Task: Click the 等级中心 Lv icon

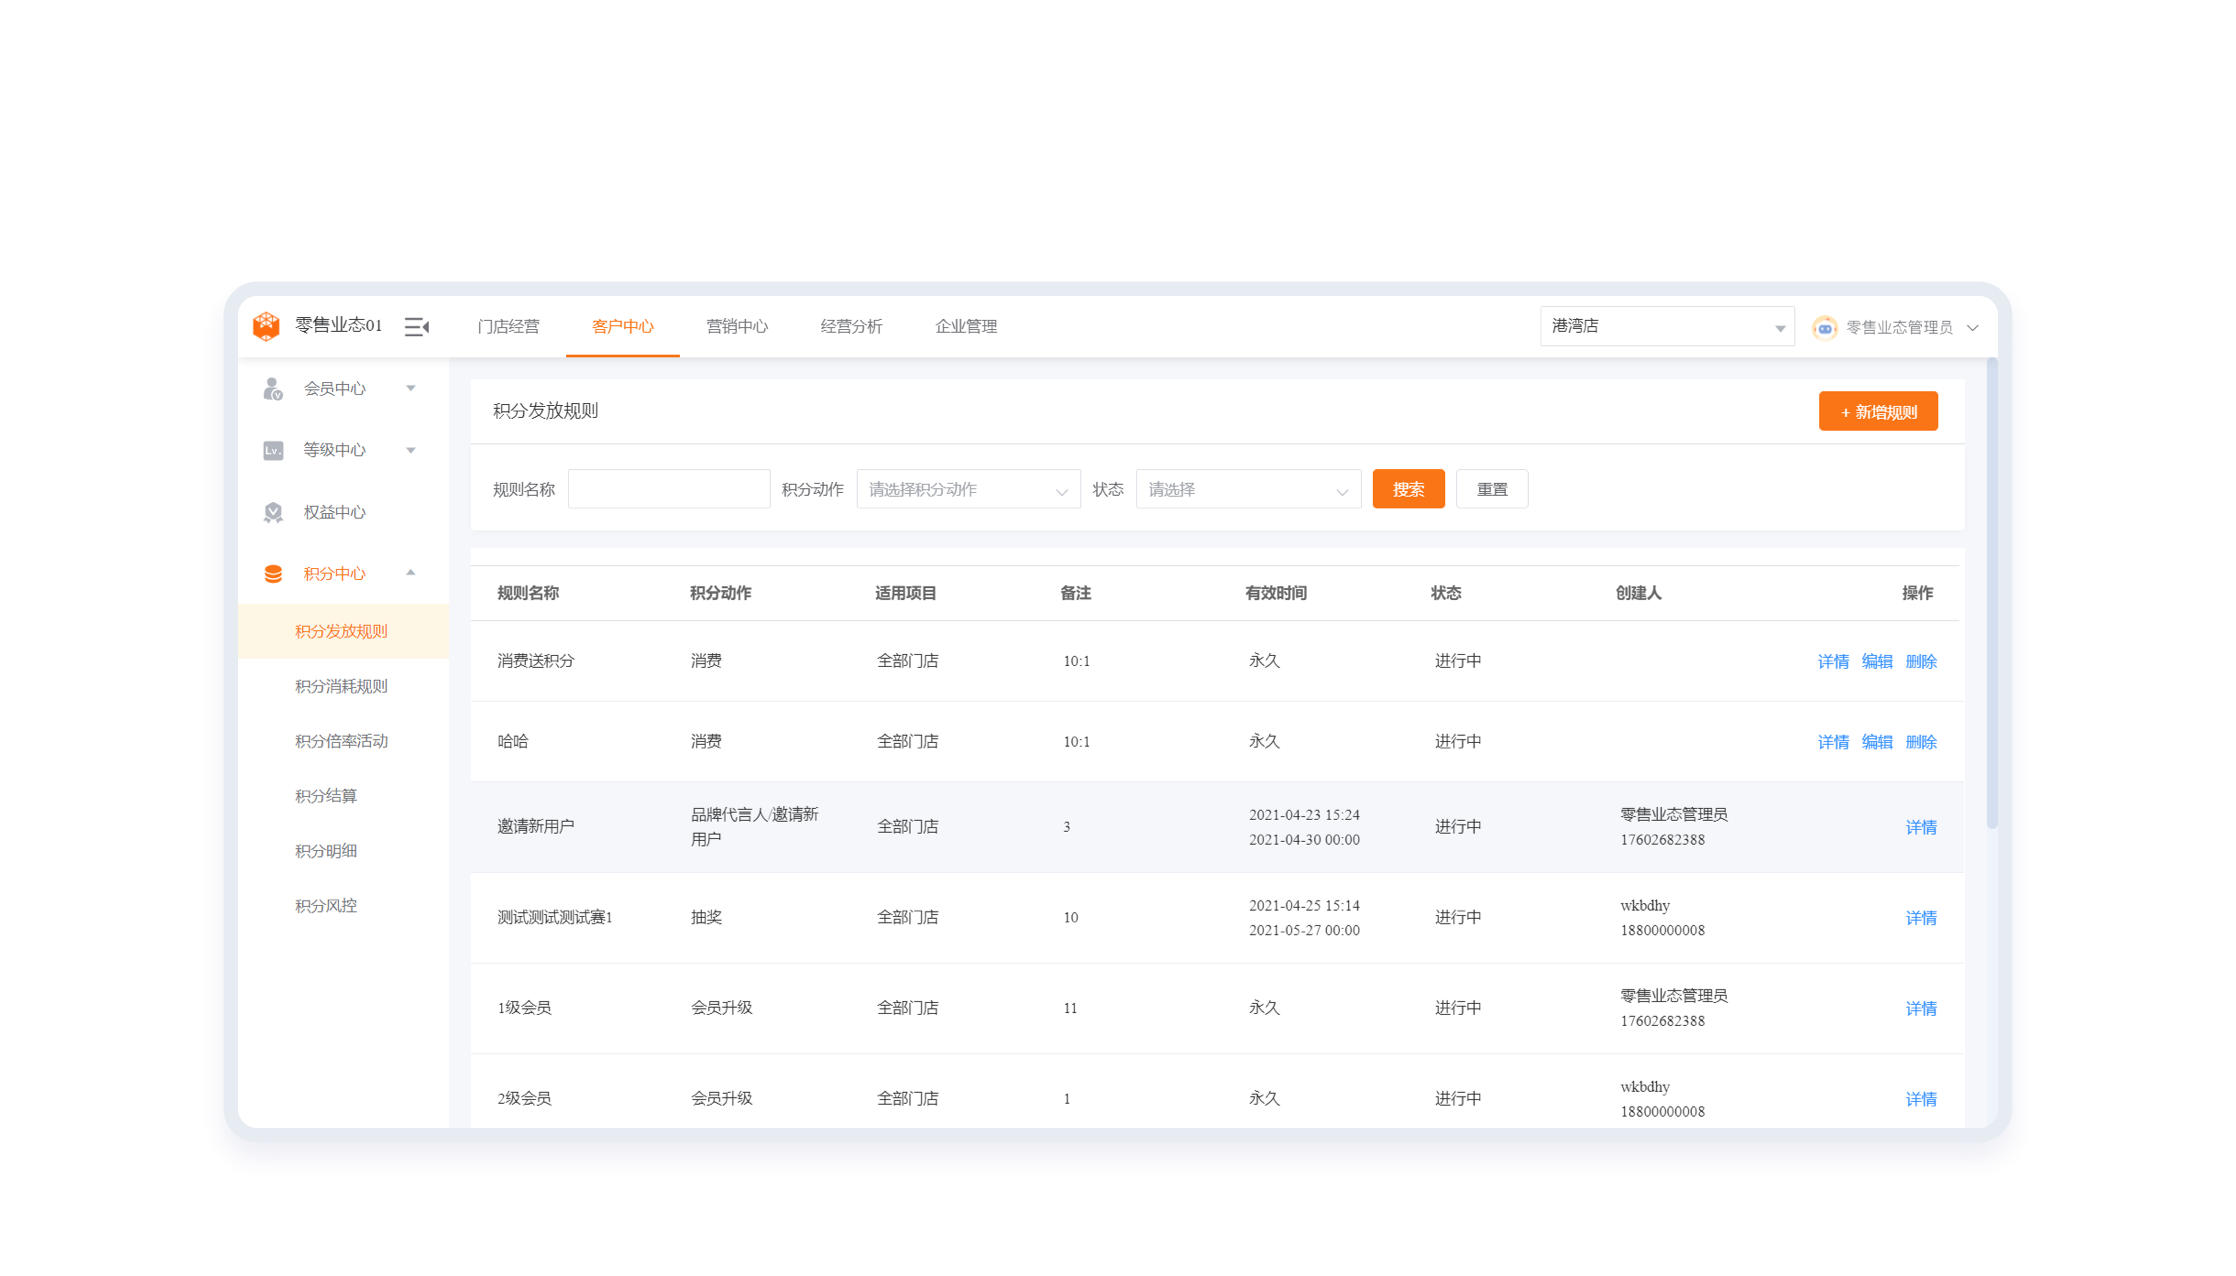Action: (x=273, y=450)
